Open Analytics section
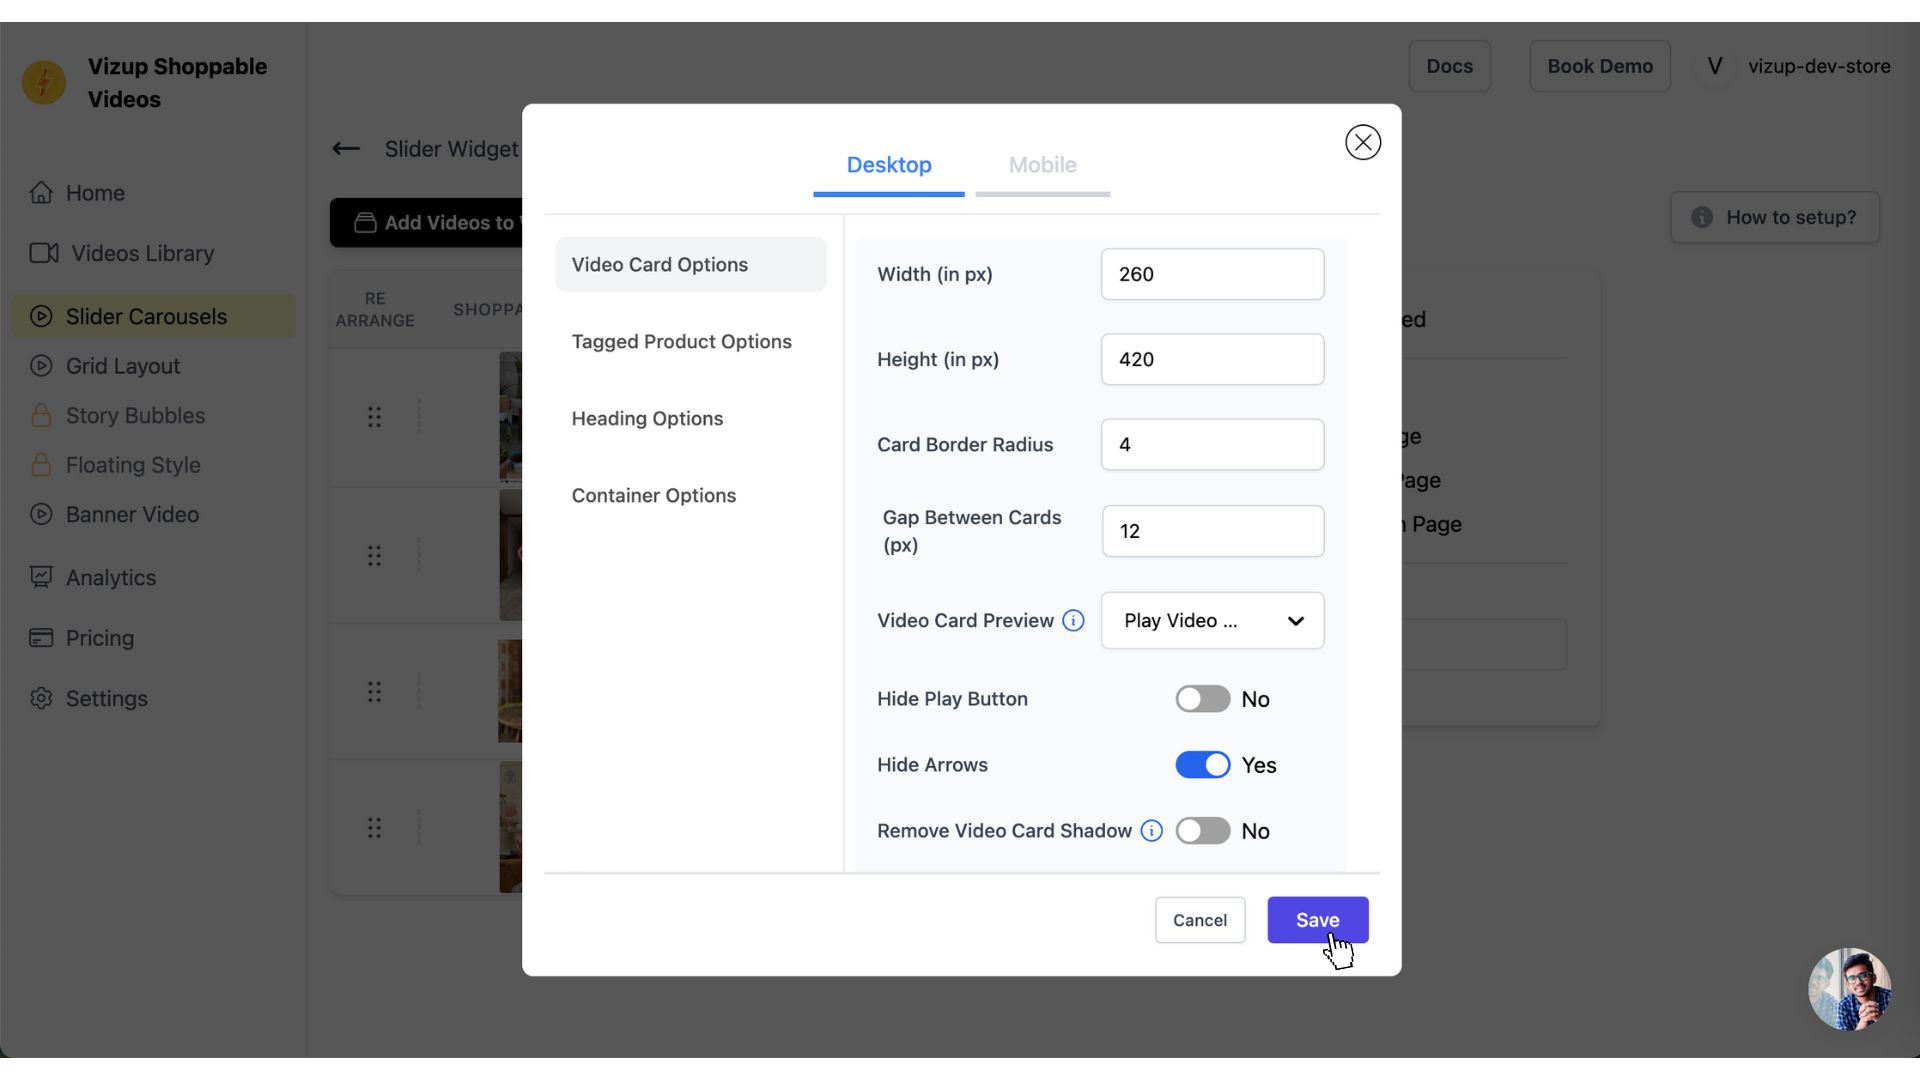The image size is (1920, 1080). point(111,578)
